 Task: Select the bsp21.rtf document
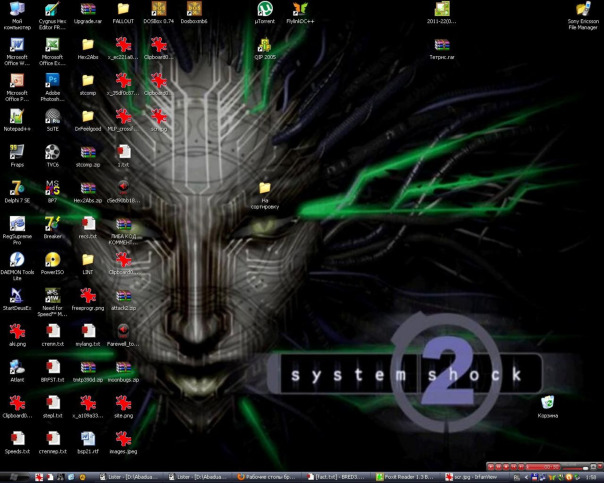pos(88,443)
